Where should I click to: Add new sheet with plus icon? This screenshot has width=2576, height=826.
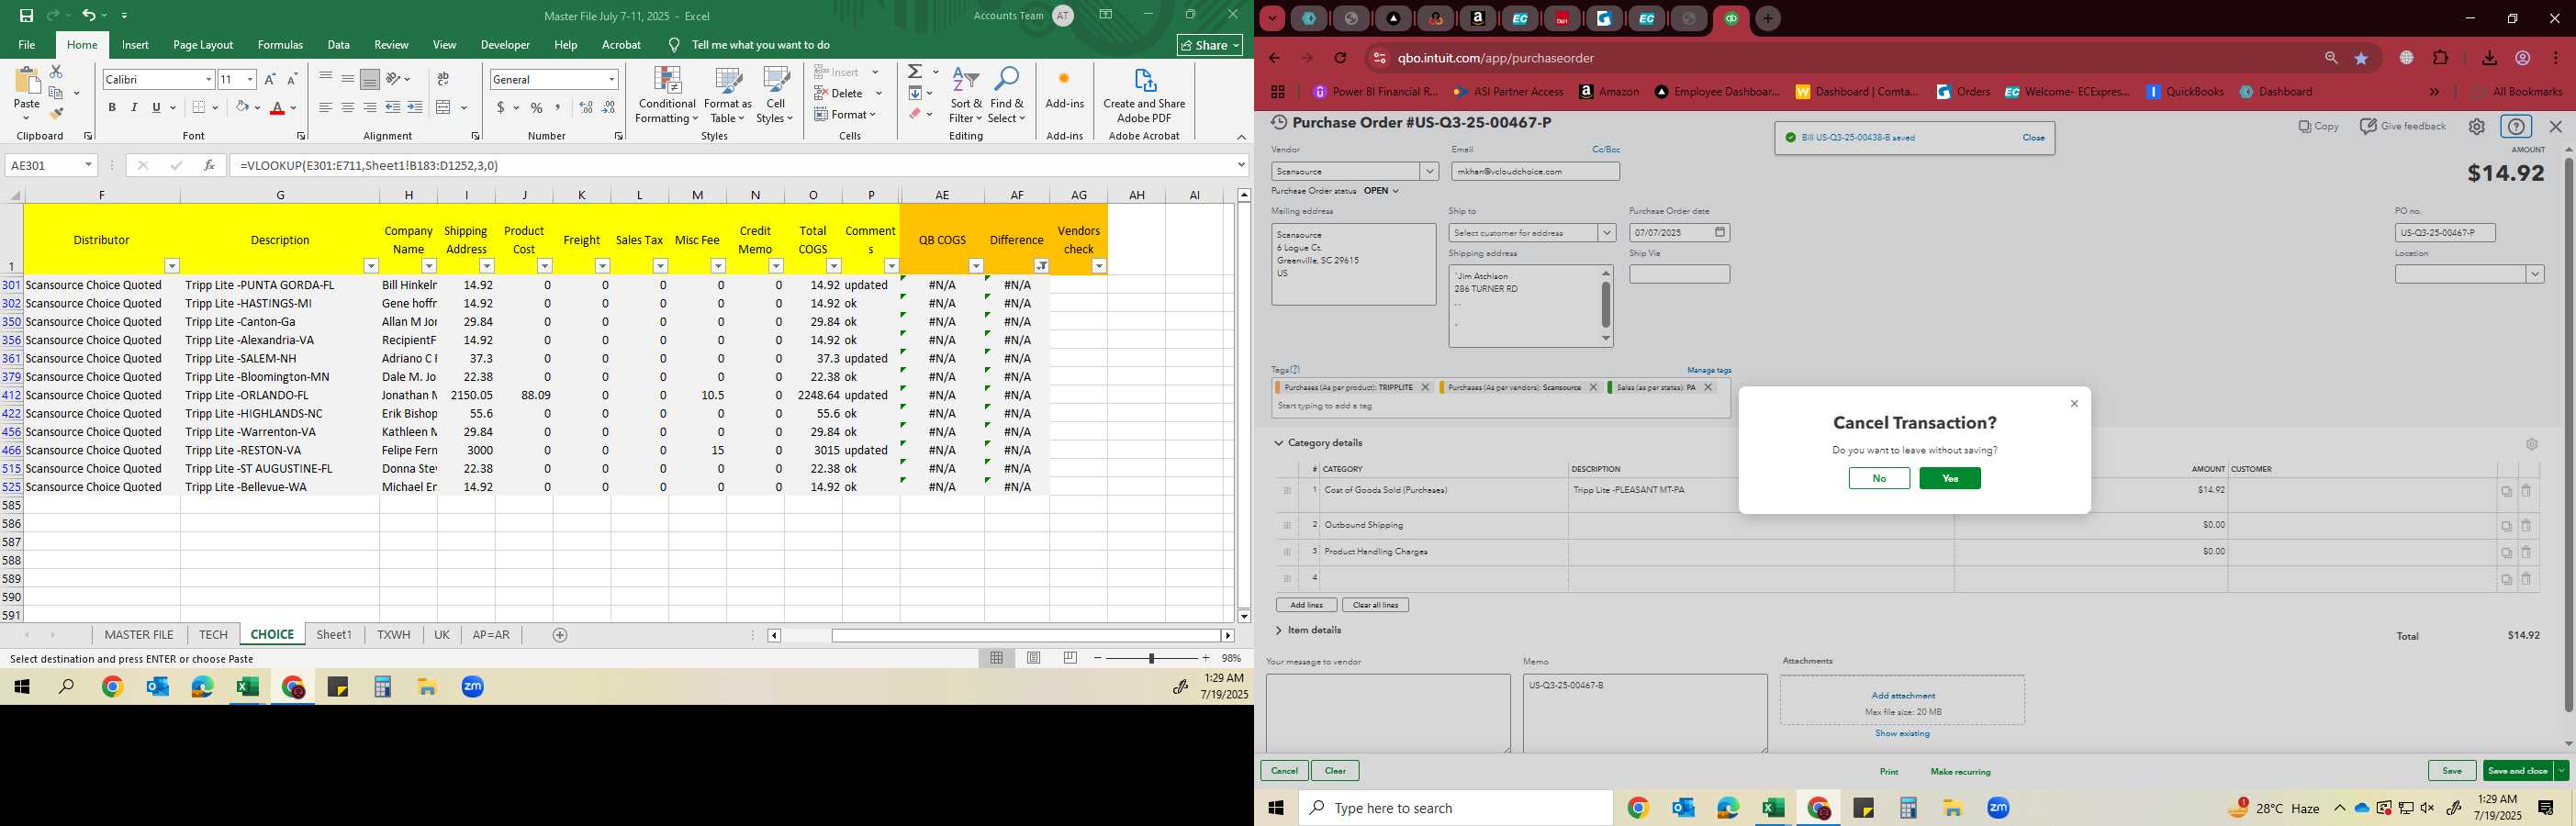(560, 635)
